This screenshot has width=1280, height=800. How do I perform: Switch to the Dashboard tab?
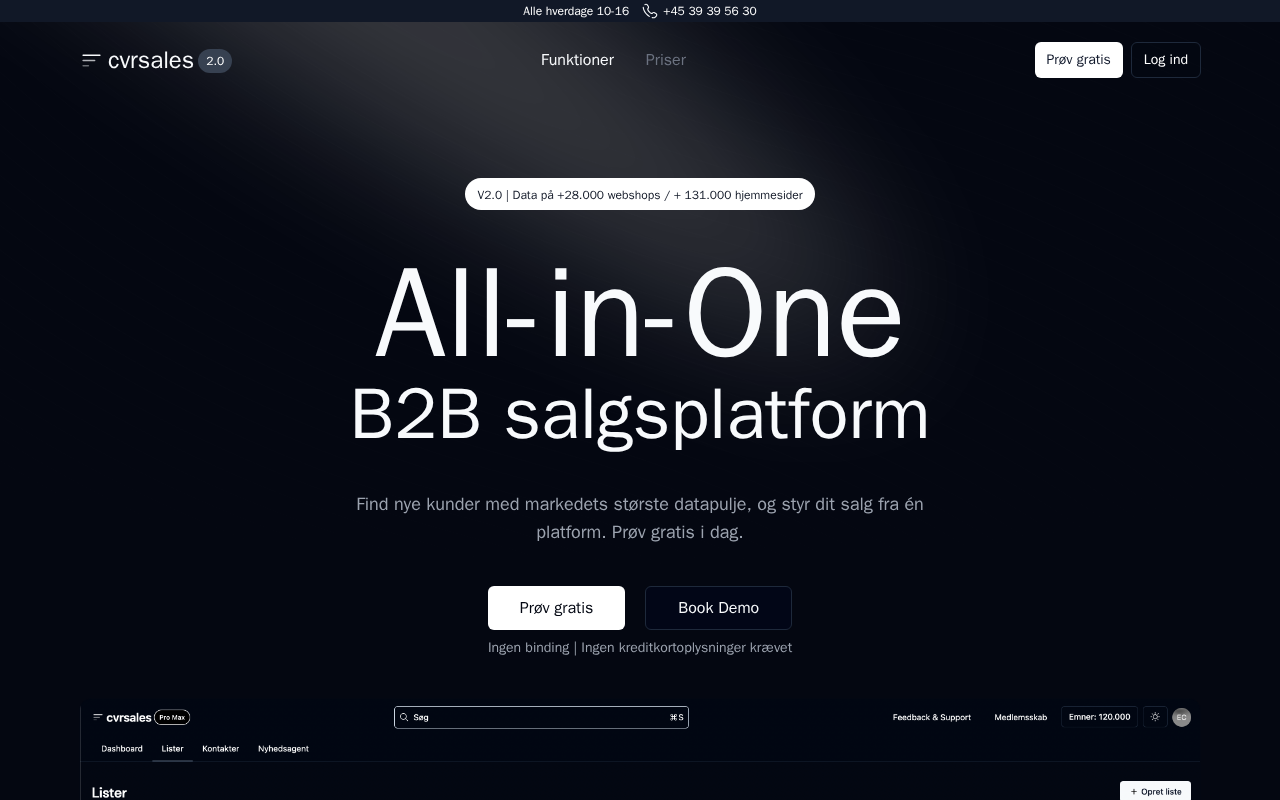[122, 748]
